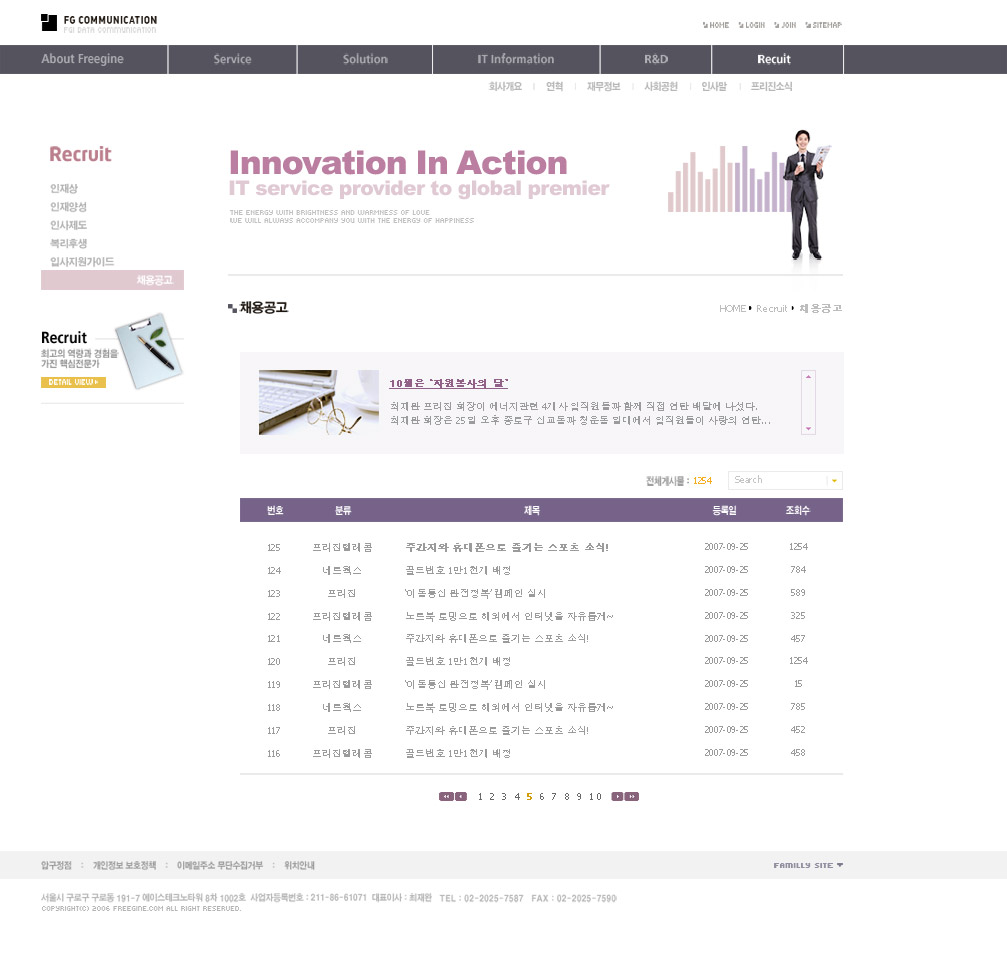Open the IT Information menu
The image size is (1007, 961).
point(515,59)
